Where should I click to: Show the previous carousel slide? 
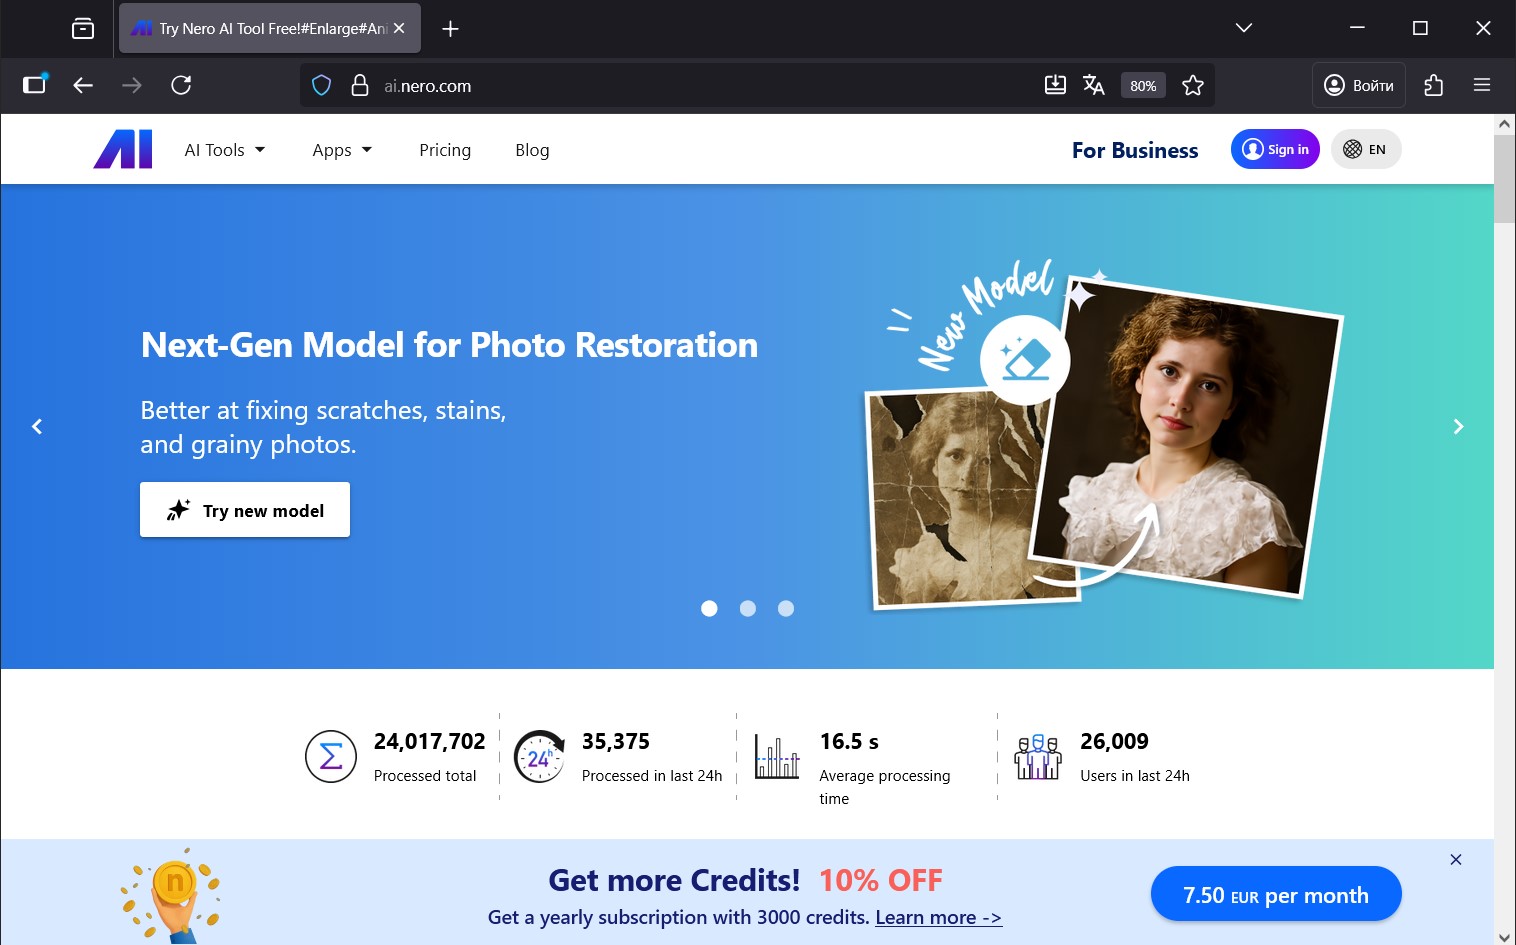tap(37, 426)
